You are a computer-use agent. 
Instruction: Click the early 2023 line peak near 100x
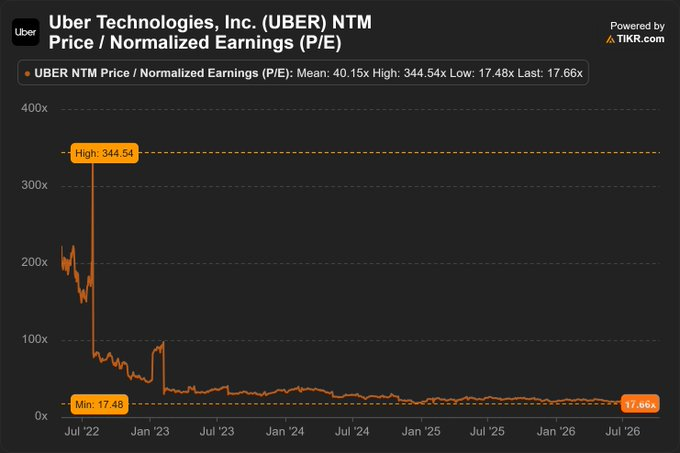click(163, 343)
